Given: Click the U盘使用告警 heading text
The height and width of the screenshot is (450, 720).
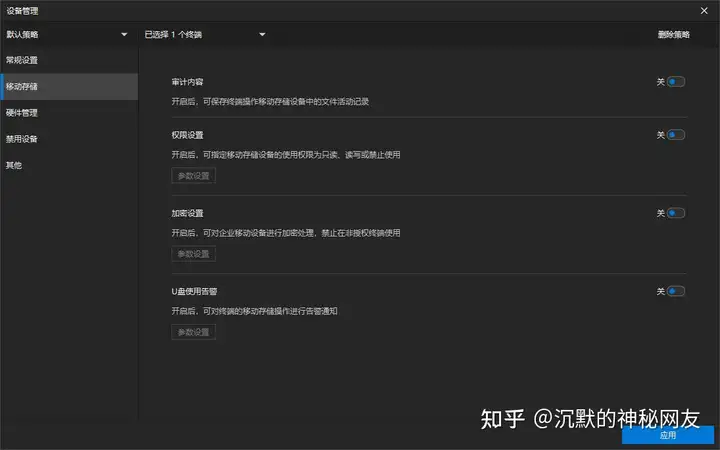Looking at the screenshot, I should point(194,291).
